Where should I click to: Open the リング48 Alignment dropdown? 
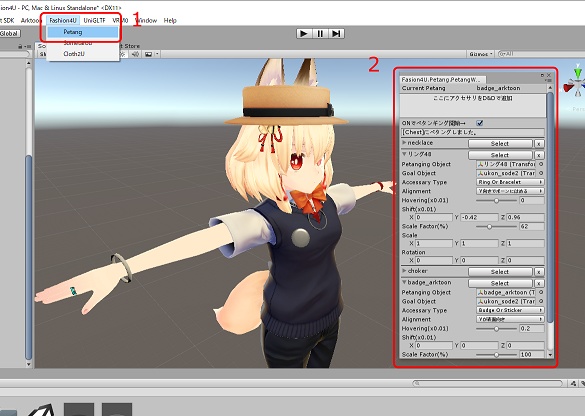[x=510, y=191]
